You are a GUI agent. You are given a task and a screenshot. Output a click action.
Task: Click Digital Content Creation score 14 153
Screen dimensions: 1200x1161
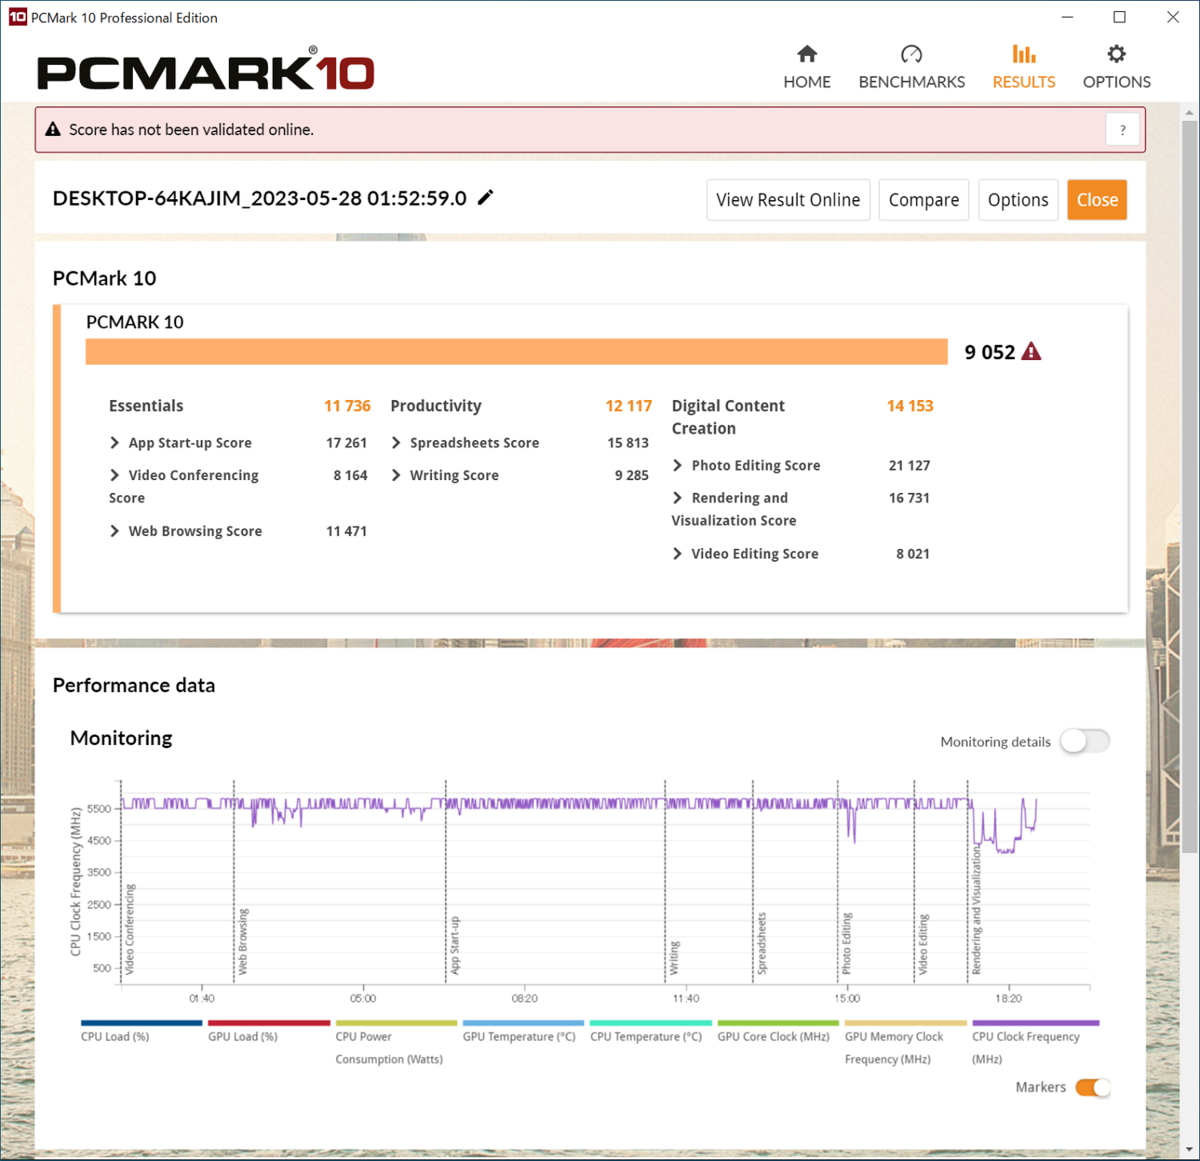[x=910, y=406]
